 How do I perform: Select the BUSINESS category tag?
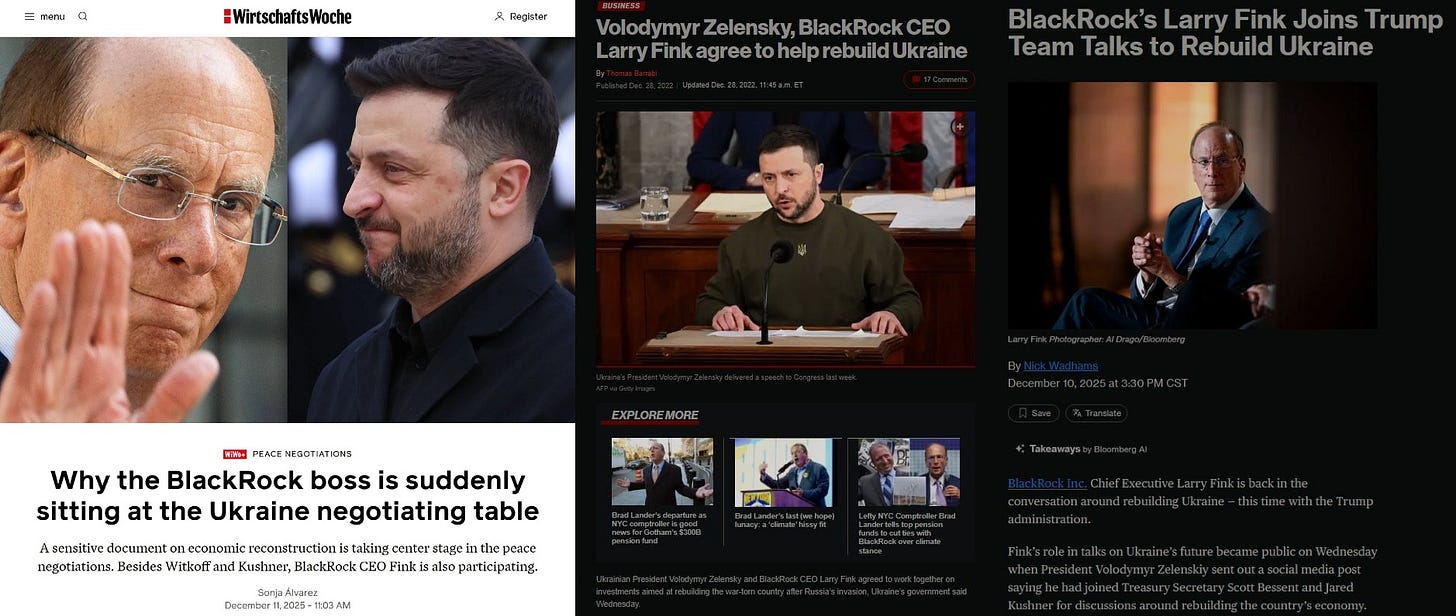622,6
